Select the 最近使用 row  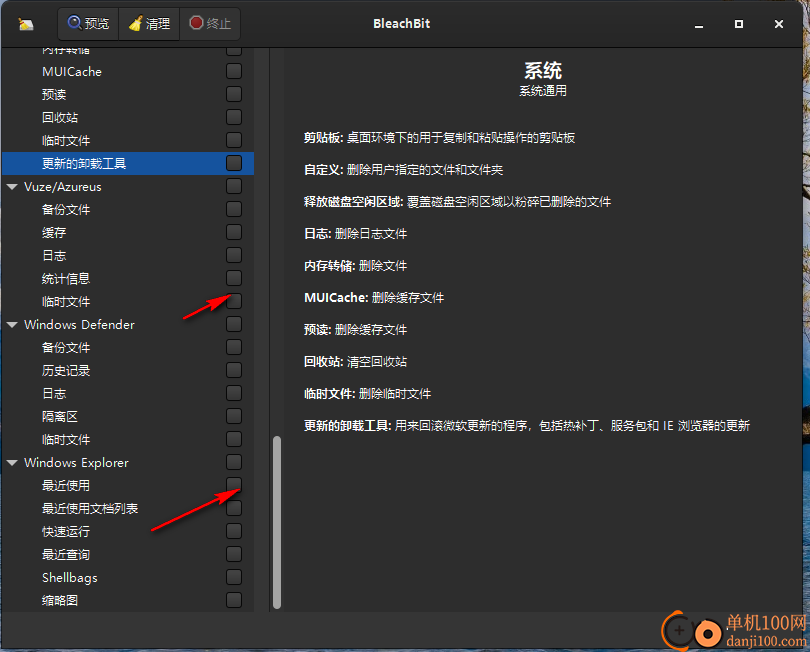128,485
